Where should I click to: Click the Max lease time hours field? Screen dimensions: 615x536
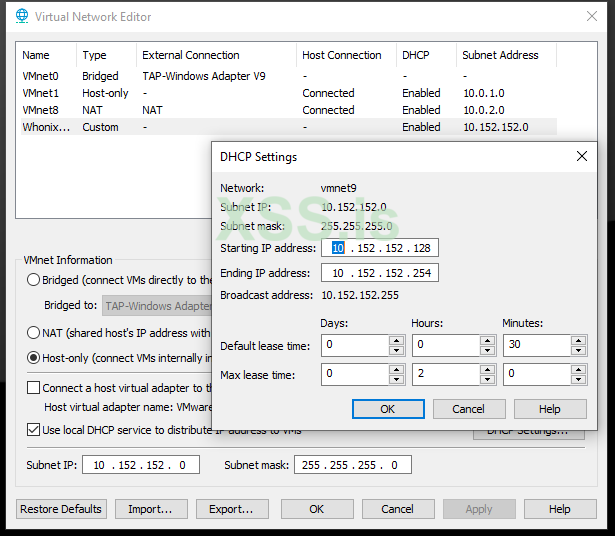pos(446,374)
